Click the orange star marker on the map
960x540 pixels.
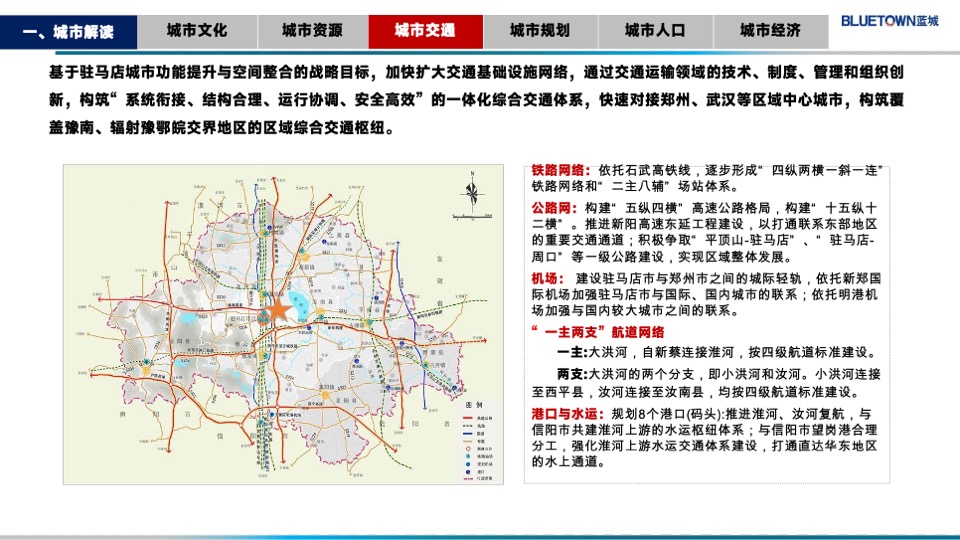click(277, 309)
